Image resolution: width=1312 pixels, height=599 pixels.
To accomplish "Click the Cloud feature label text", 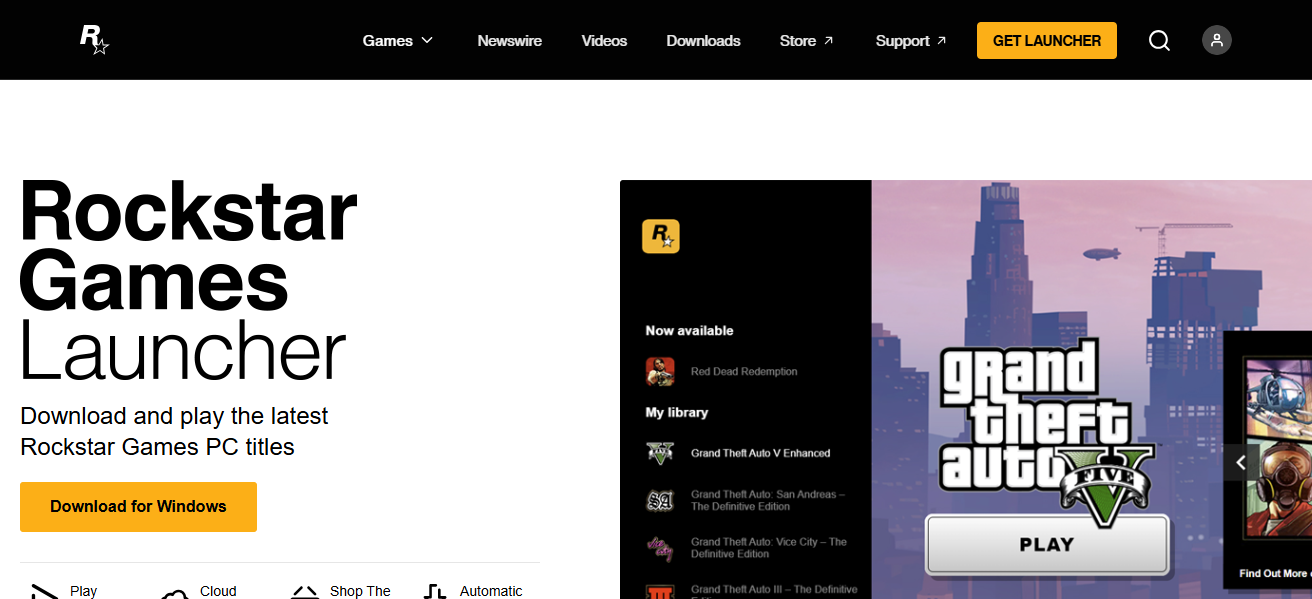I will tap(218, 591).
